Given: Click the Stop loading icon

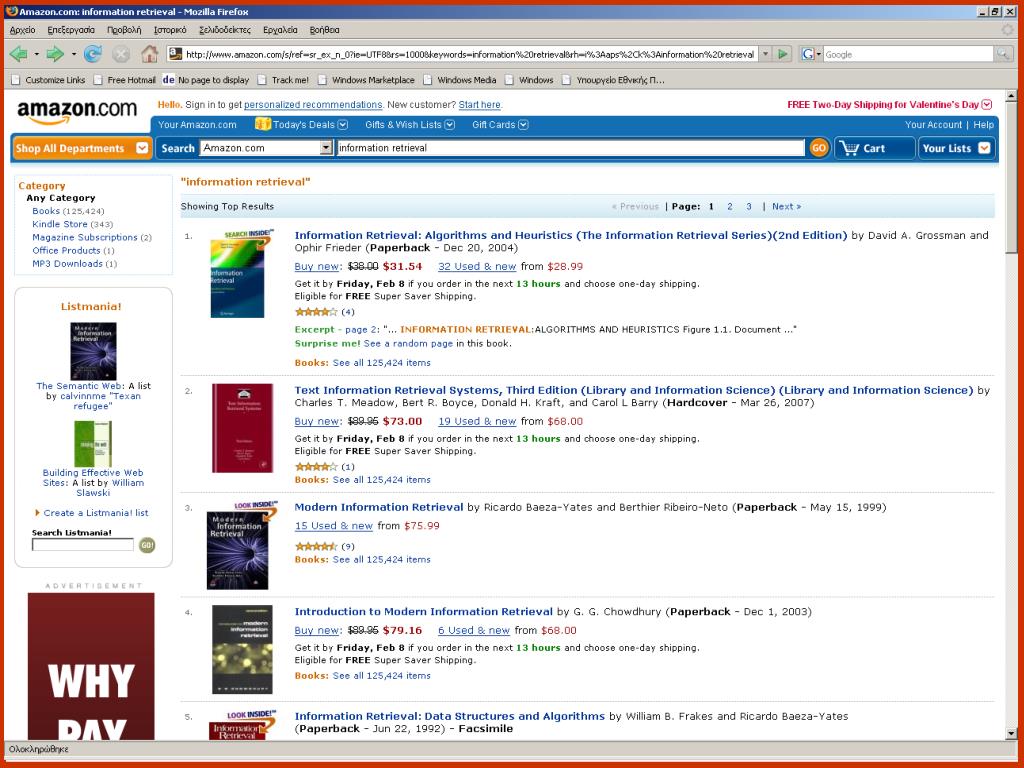Looking at the screenshot, I should point(121,54).
